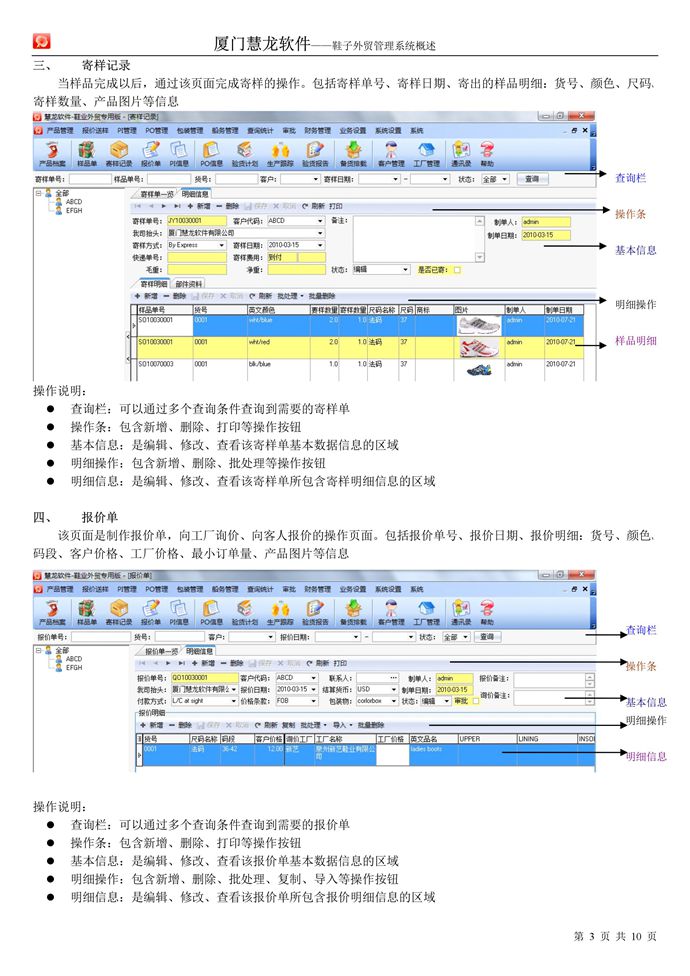Click the 查询 button in the 寄样记录 query bar
Screen dimensions: 690x976
click(532, 179)
